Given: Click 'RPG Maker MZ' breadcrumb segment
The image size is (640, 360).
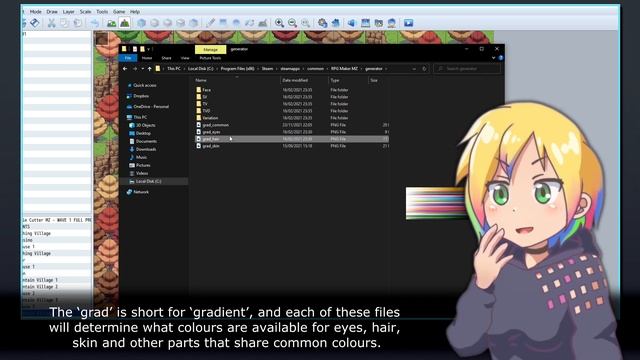Looking at the screenshot, I should [x=344, y=69].
